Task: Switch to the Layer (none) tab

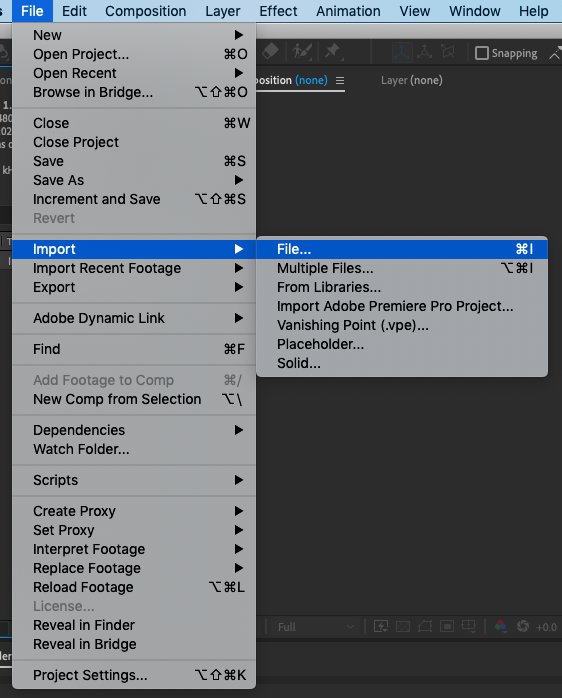Action: coord(411,80)
